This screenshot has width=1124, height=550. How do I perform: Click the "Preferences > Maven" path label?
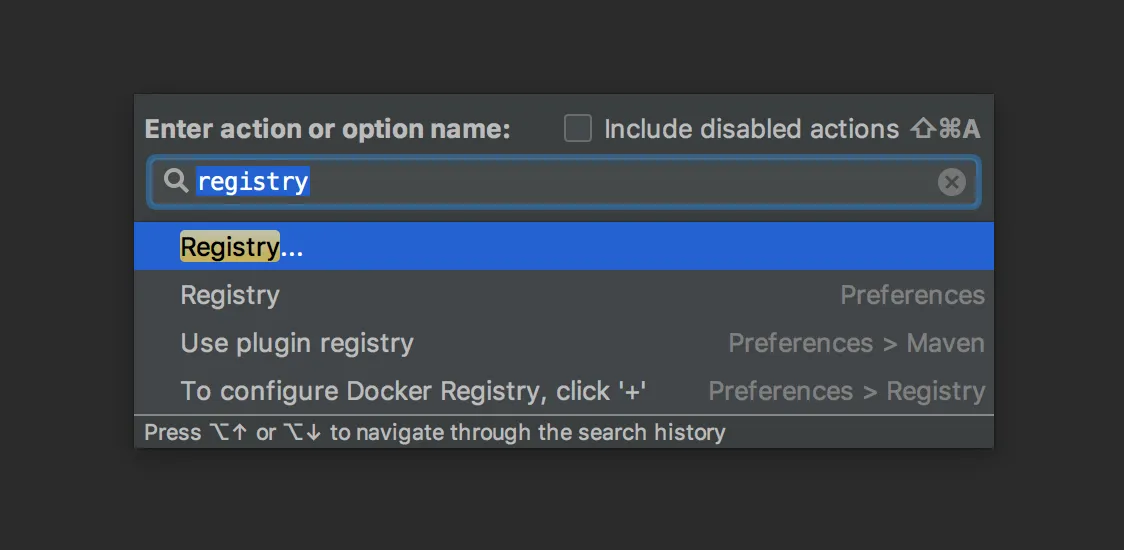click(857, 343)
